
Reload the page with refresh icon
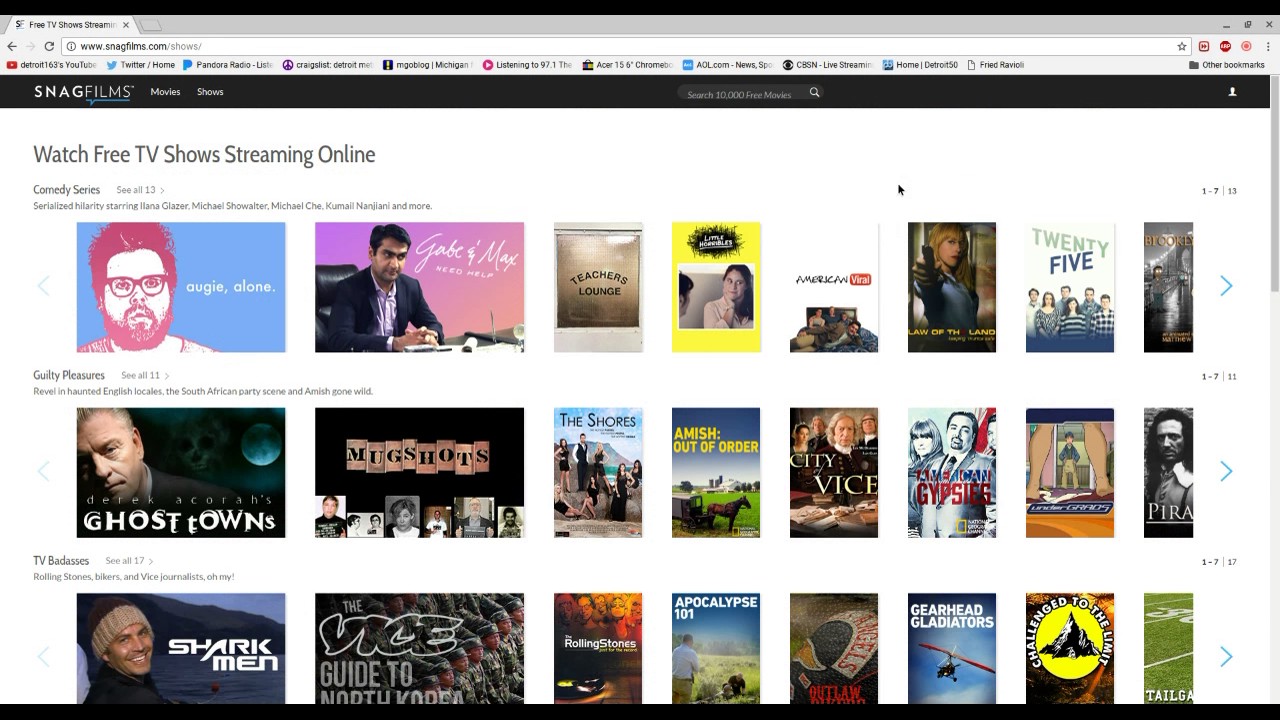coord(48,46)
